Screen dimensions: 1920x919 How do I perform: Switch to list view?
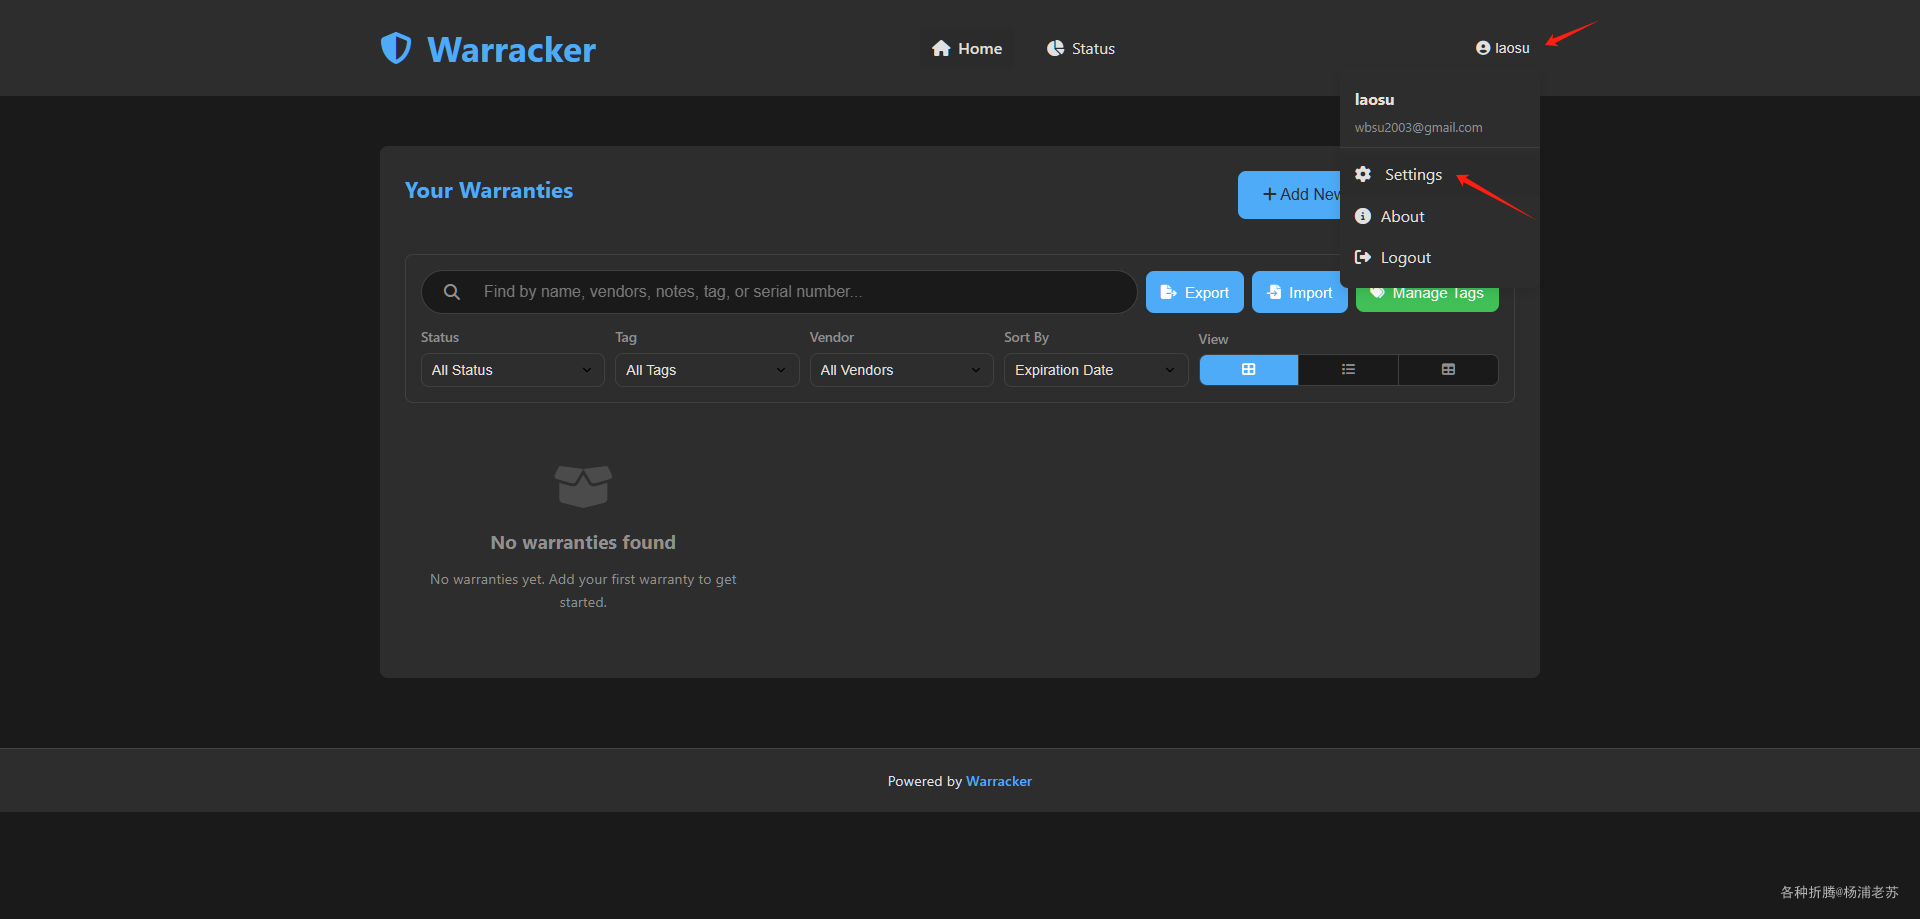[1348, 370]
